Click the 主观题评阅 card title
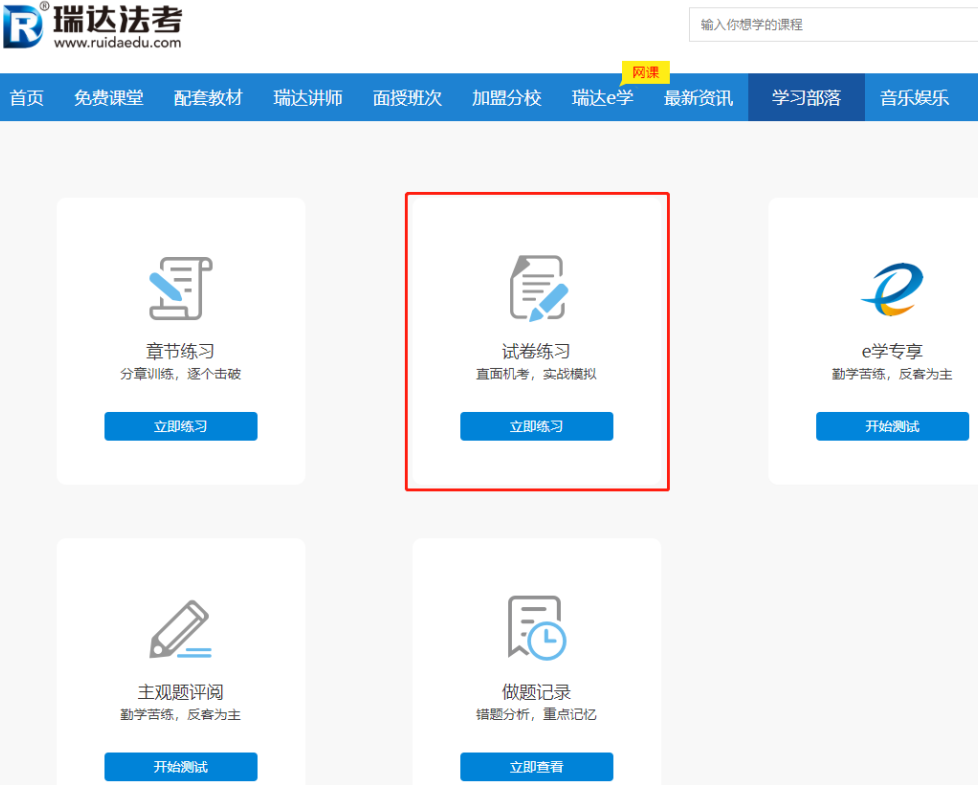The height and width of the screenshot is (785, 978). click(180, 691)
